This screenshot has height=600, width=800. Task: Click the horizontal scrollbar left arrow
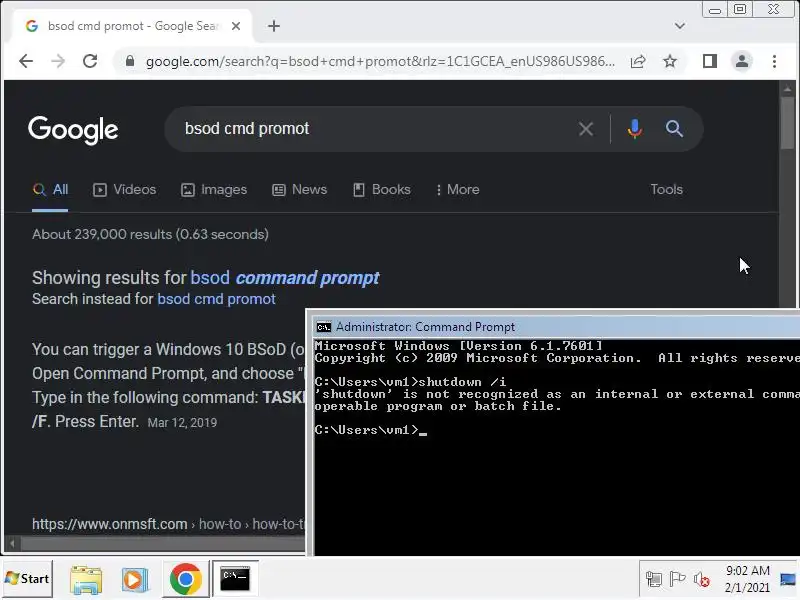(x=12, y=544)
